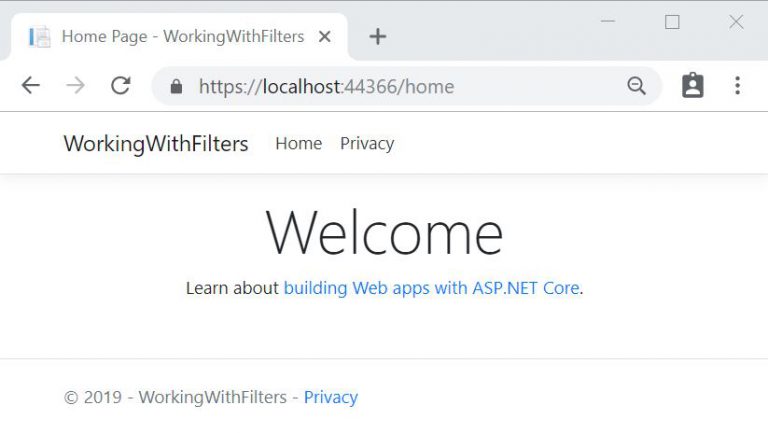The height and width of the screenshot is (433, 768).
Task: Open the footer Privacy link
Action: [330, 397]
